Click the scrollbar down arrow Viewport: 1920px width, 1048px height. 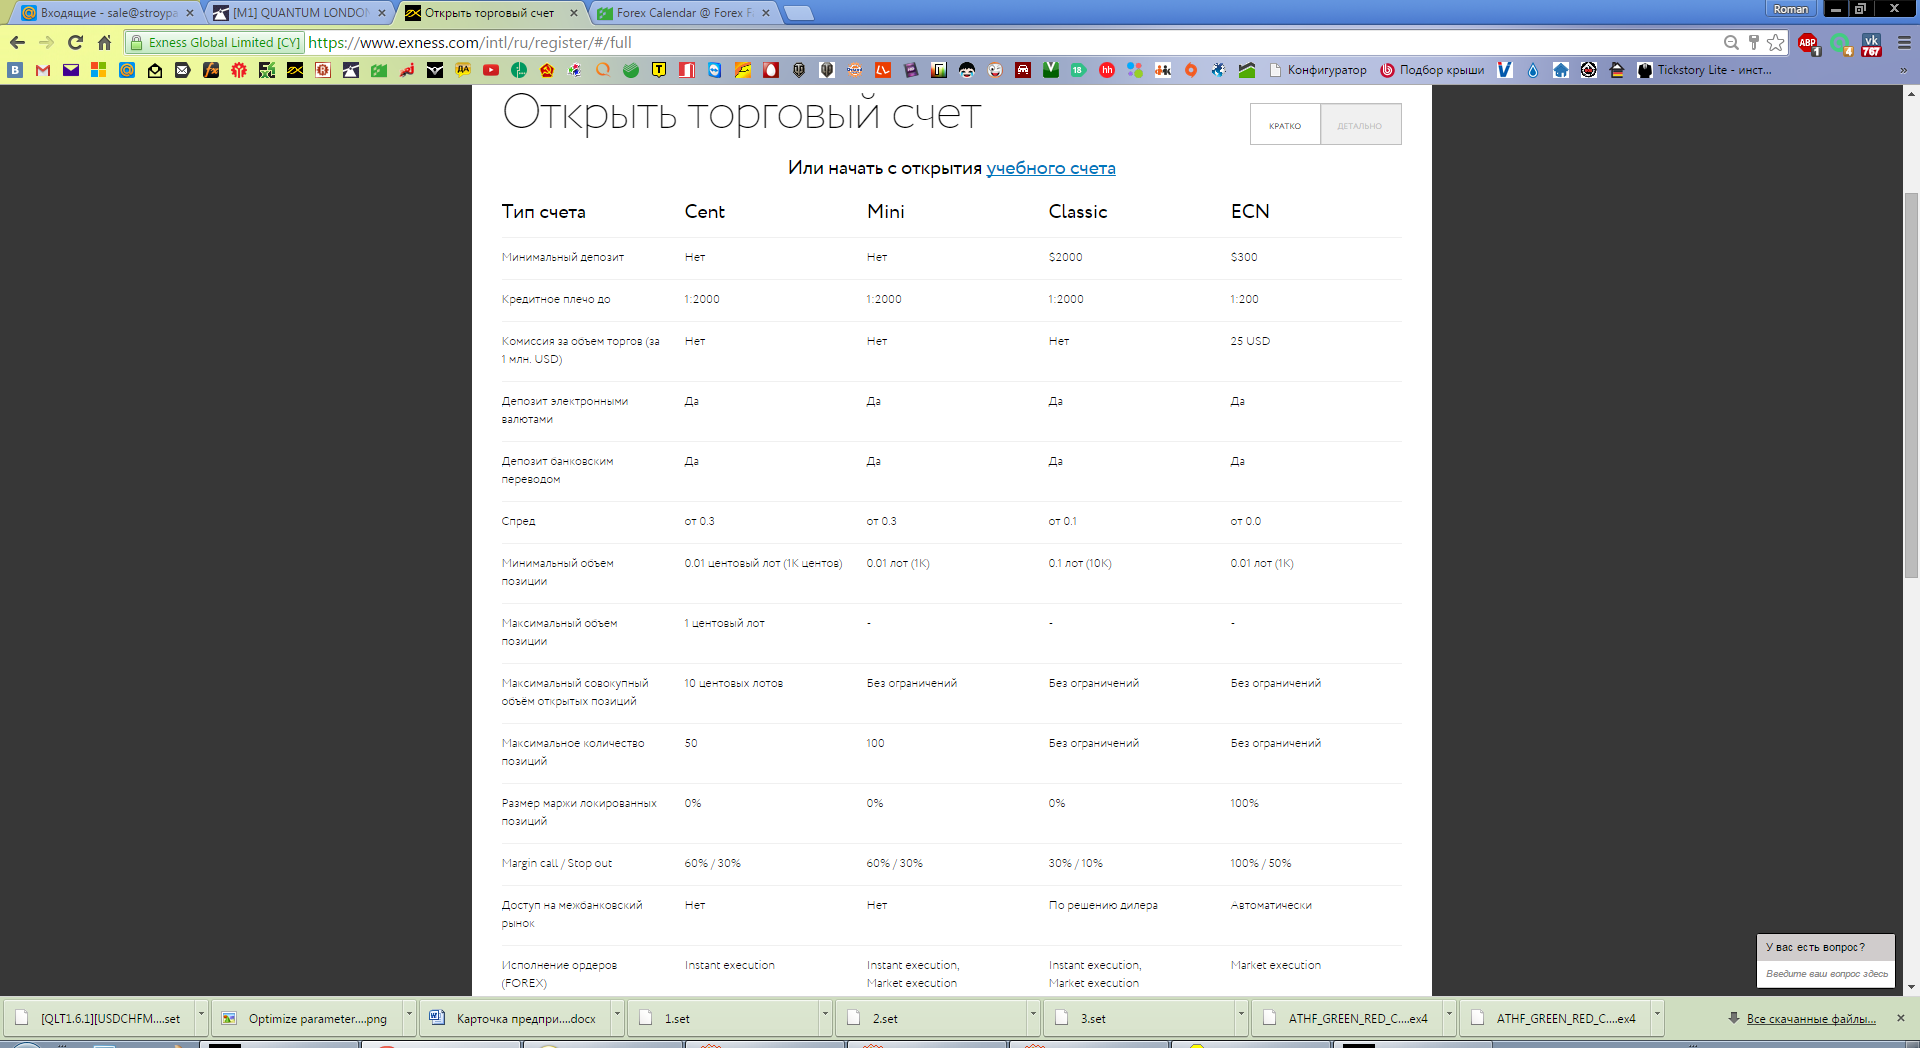click(1911, 987)
